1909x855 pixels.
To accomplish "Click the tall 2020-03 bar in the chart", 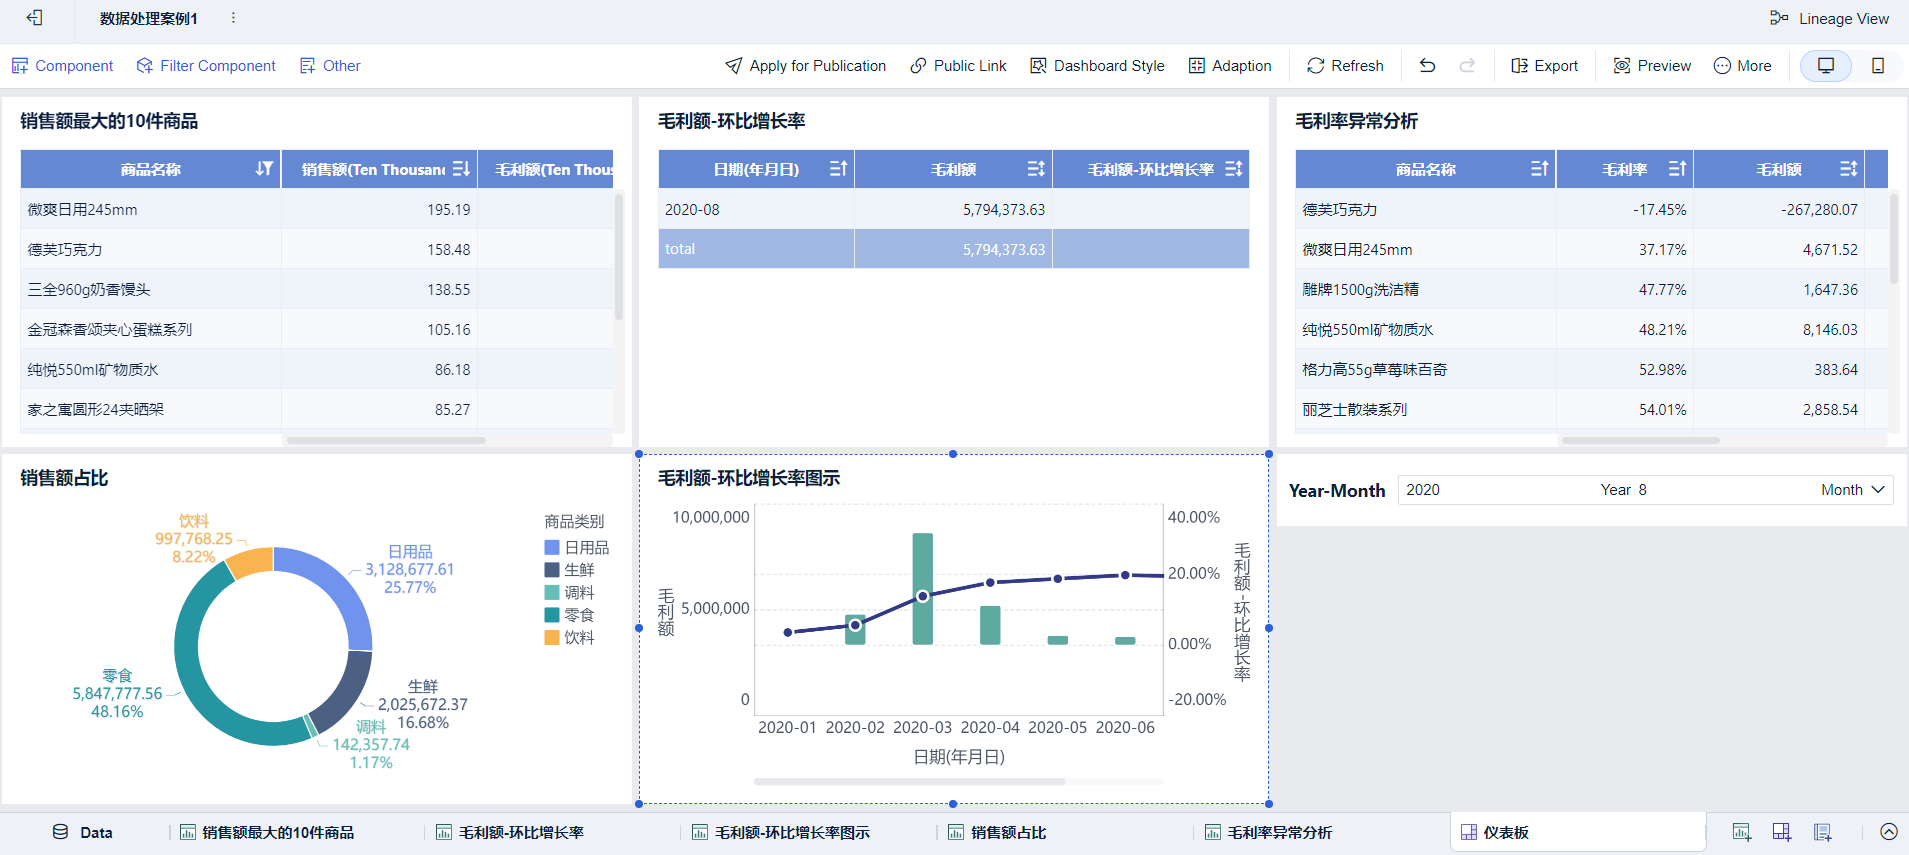I will (923, 589).
